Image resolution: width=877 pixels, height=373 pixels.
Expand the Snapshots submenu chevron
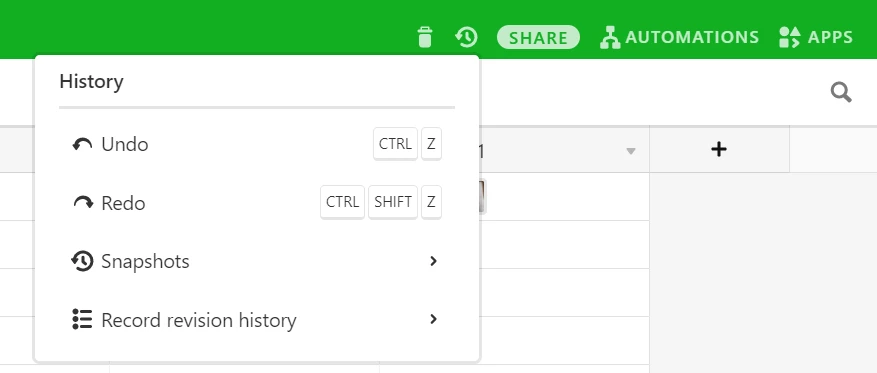433,261
